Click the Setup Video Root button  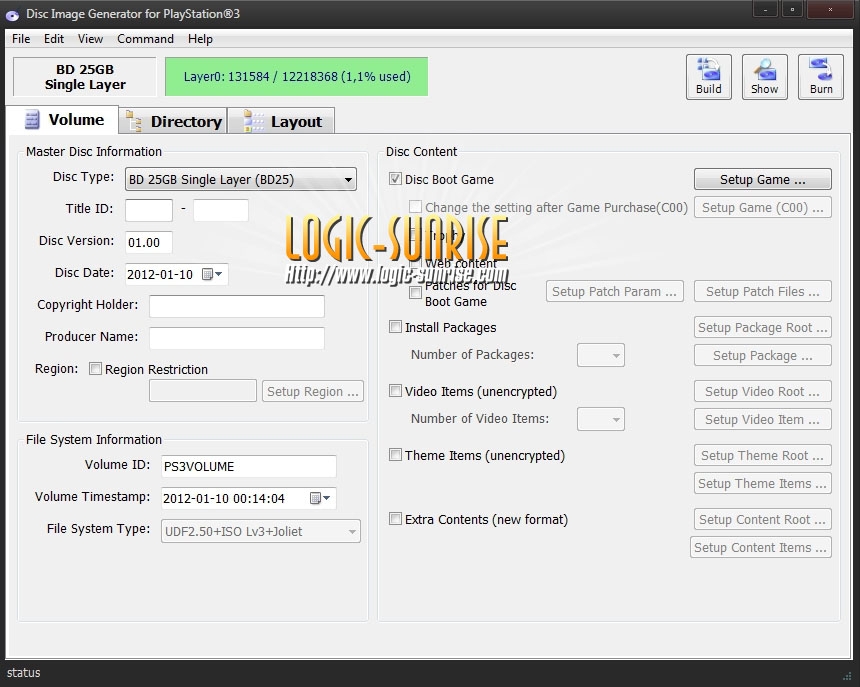763,391
